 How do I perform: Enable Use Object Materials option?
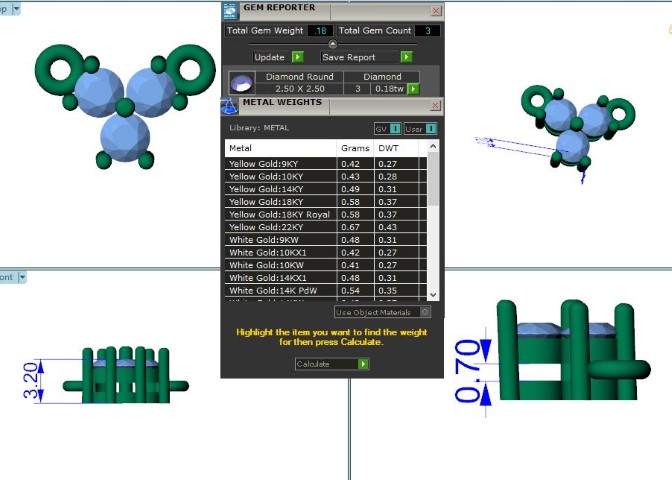tap(426, 312)
